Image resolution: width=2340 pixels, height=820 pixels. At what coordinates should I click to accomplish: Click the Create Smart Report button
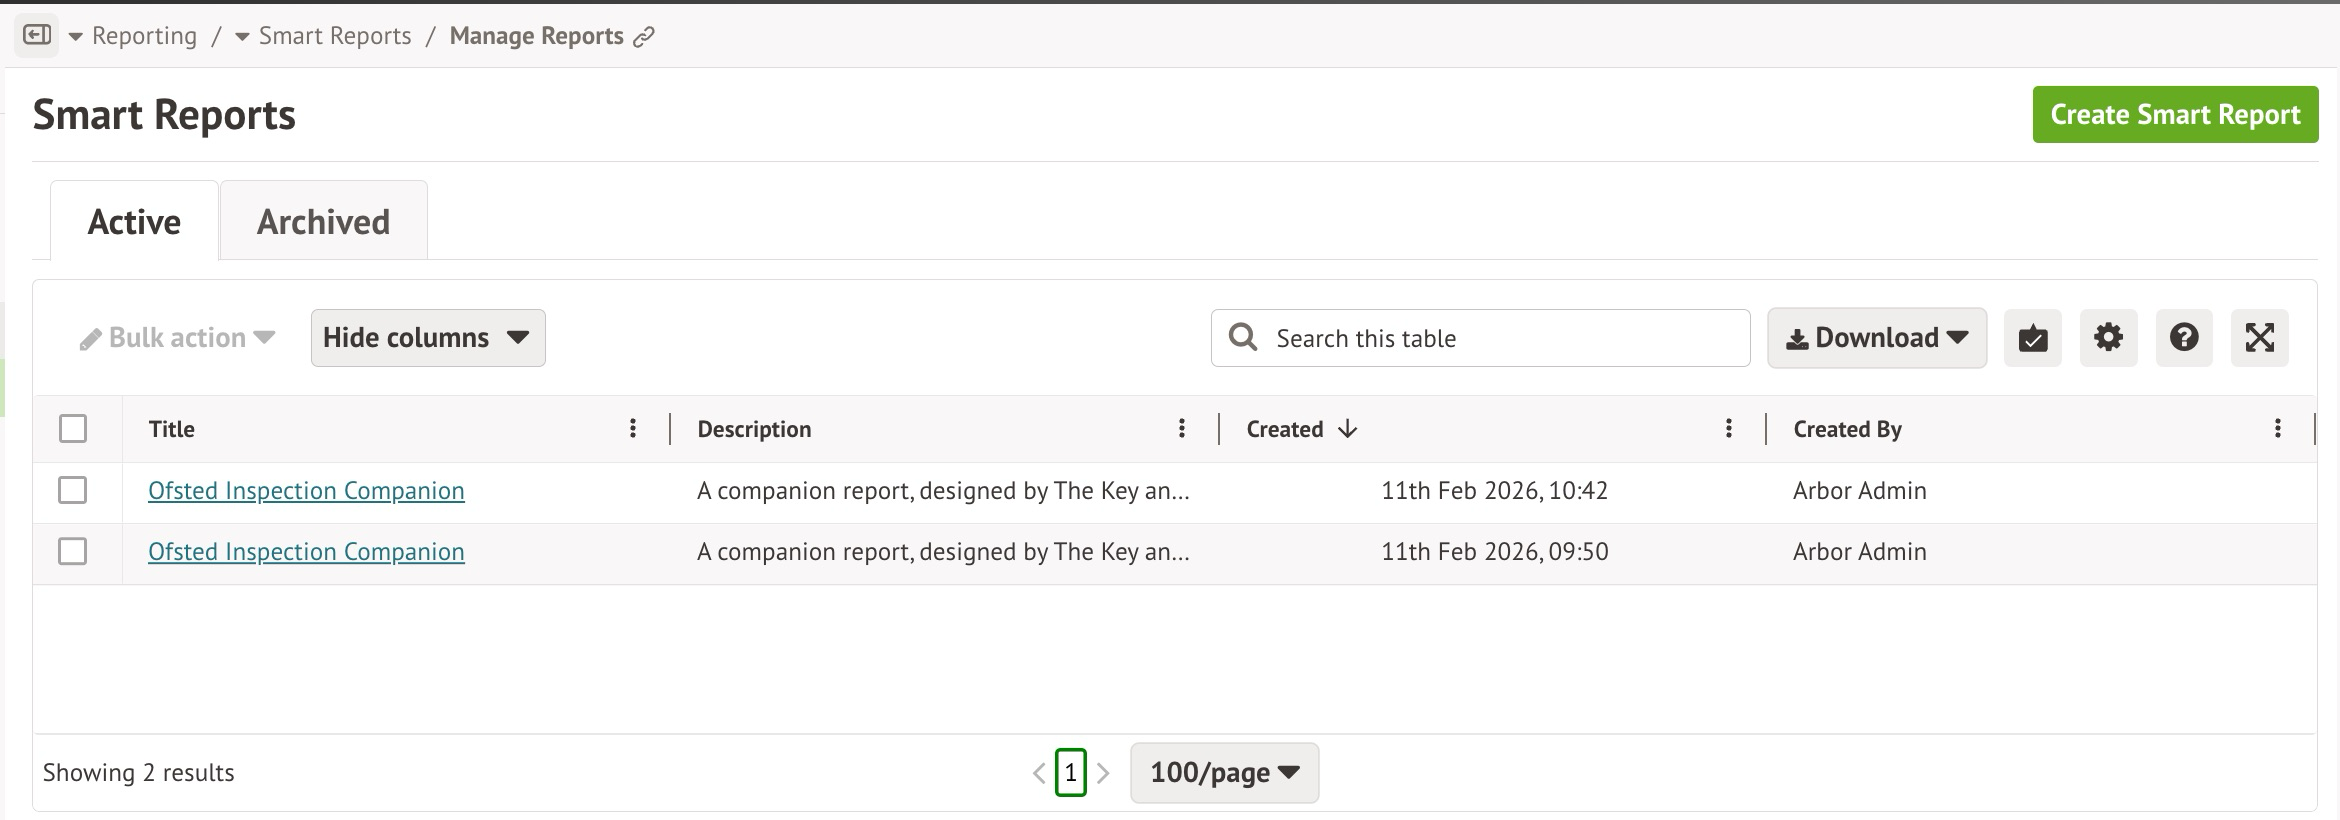pyautogui.click(x=2175, y=115)
